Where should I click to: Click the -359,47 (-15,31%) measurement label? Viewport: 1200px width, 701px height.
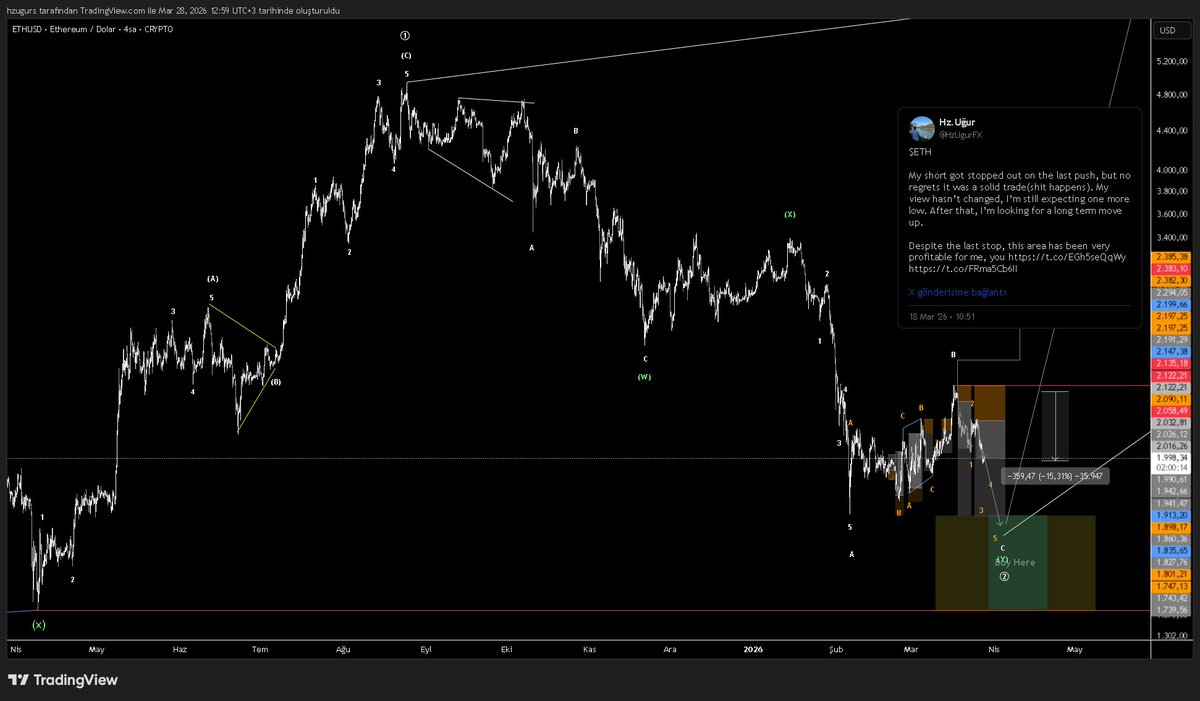[1054, 476]
